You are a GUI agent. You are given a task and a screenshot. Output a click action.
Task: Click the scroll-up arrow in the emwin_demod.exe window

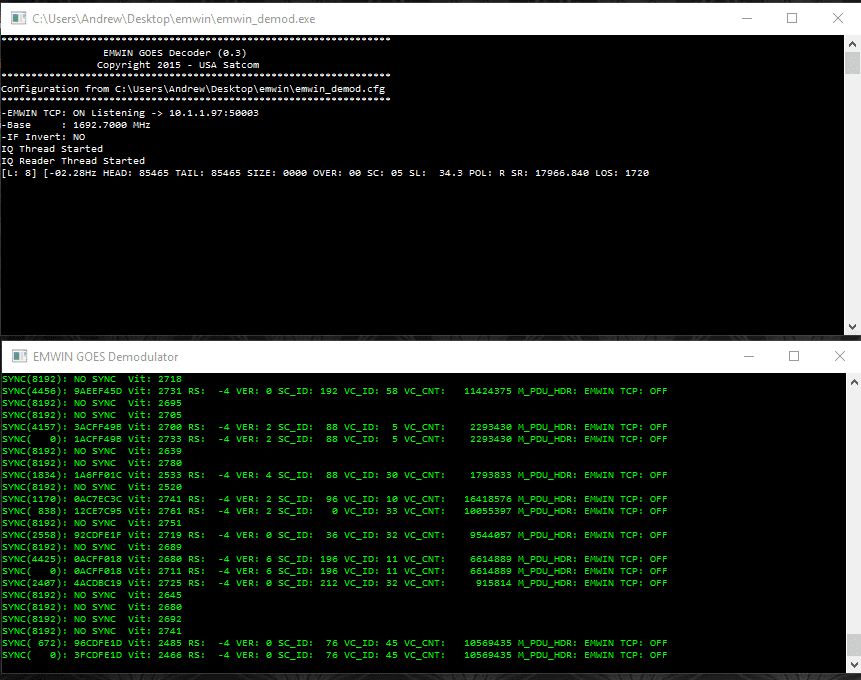pos(852,44)
